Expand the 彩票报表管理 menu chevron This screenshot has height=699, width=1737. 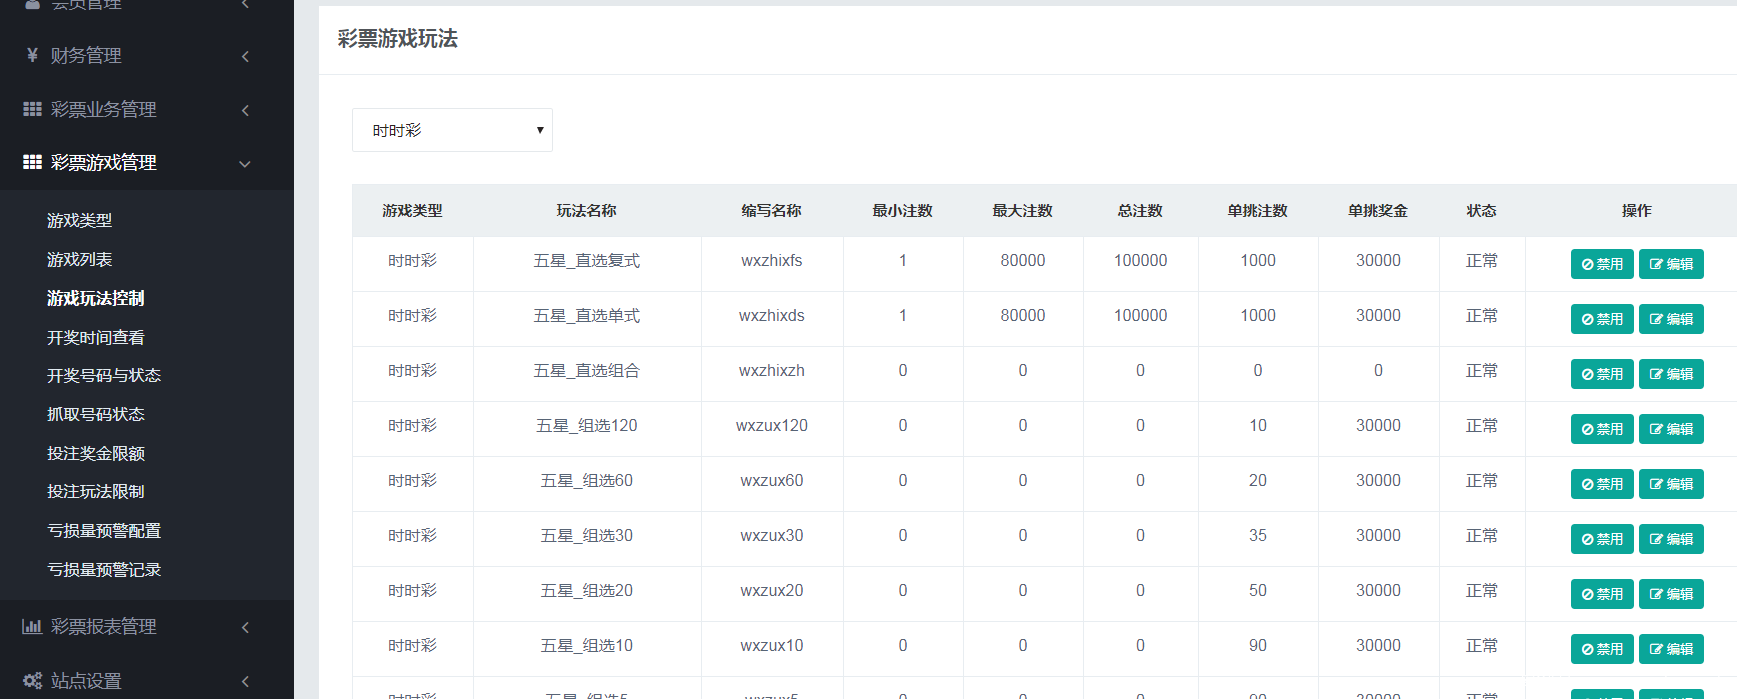click(x=245, y=628)
